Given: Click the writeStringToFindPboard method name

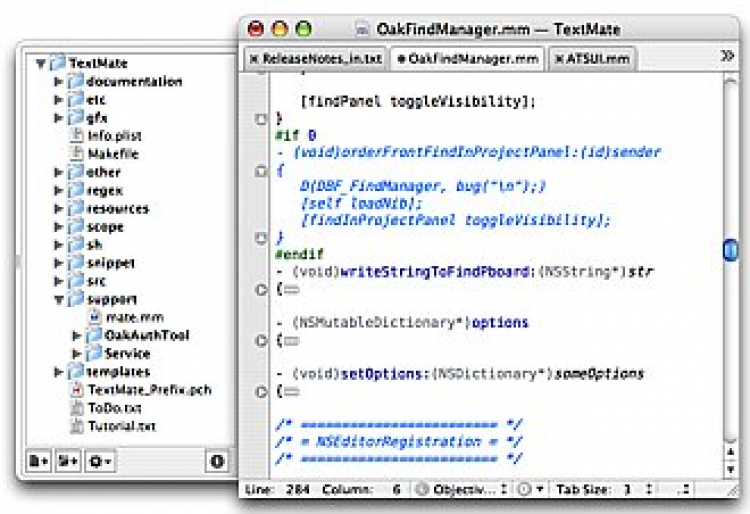Looking at the screenshot, I should (434, 272).
